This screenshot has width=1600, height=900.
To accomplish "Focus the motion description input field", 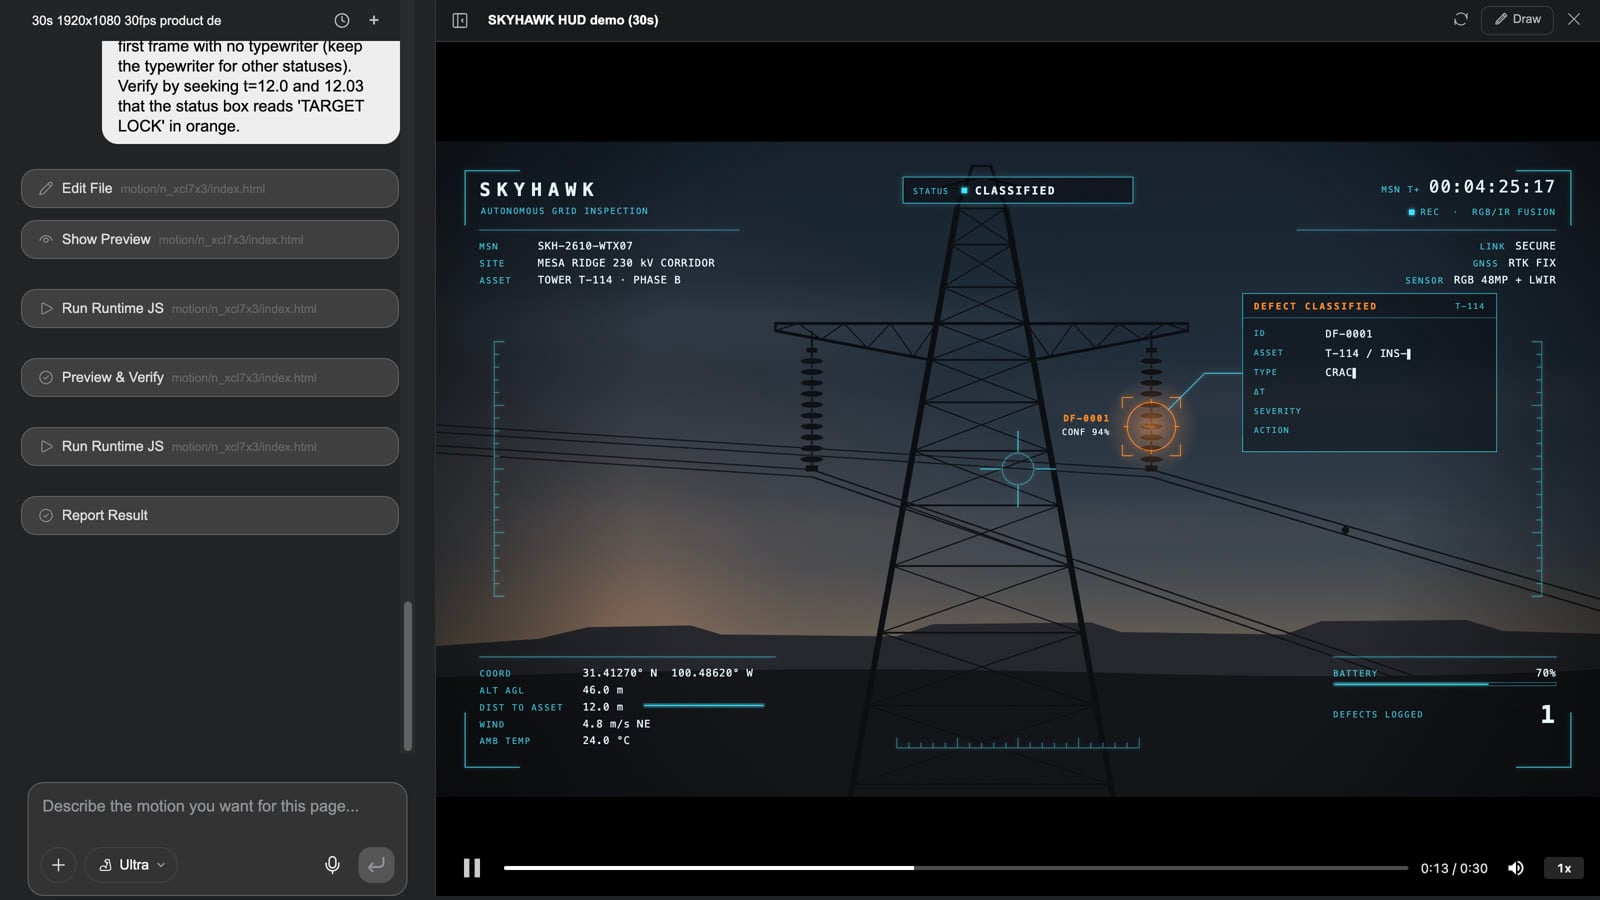I will coord(217,806).
